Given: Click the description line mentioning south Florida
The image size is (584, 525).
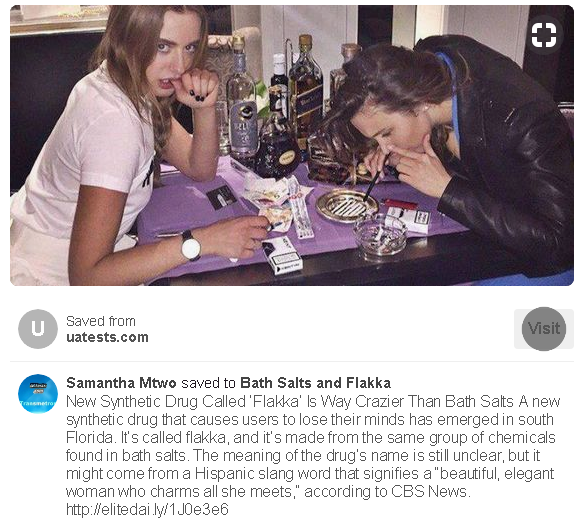Looking at the screenshot, I should click(x=310, y=420).
